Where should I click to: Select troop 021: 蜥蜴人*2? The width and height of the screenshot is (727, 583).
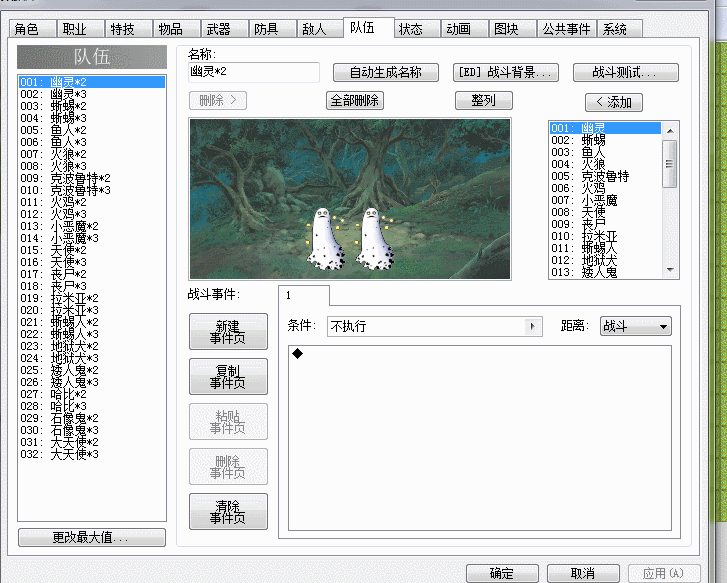[92, 322]
